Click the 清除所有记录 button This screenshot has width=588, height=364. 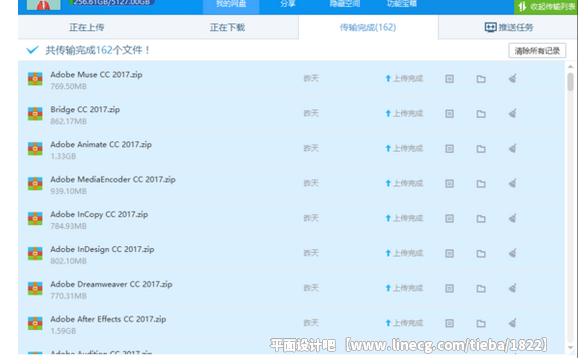pos(537,51)
